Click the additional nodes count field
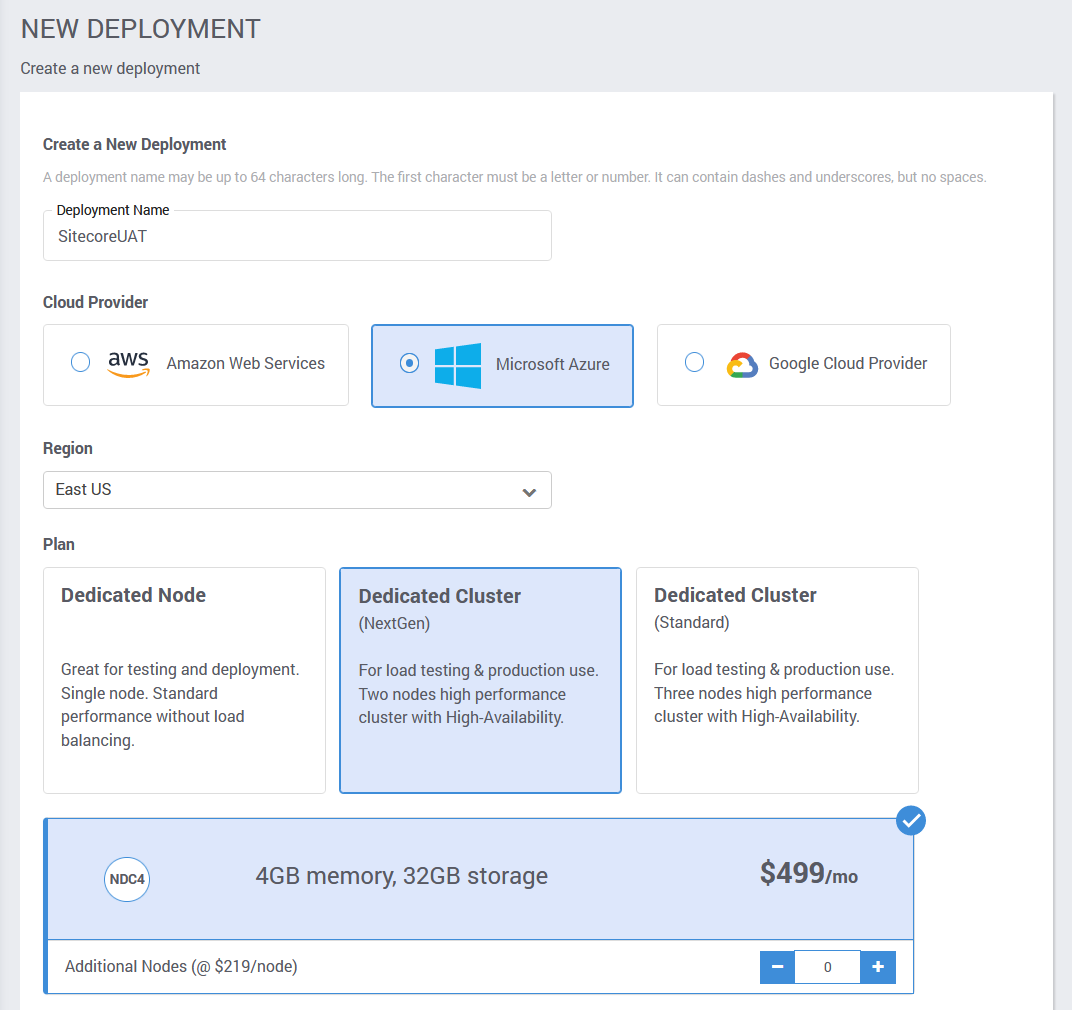The width and height of the screenshot is (1072, 1010). [827, 966]
